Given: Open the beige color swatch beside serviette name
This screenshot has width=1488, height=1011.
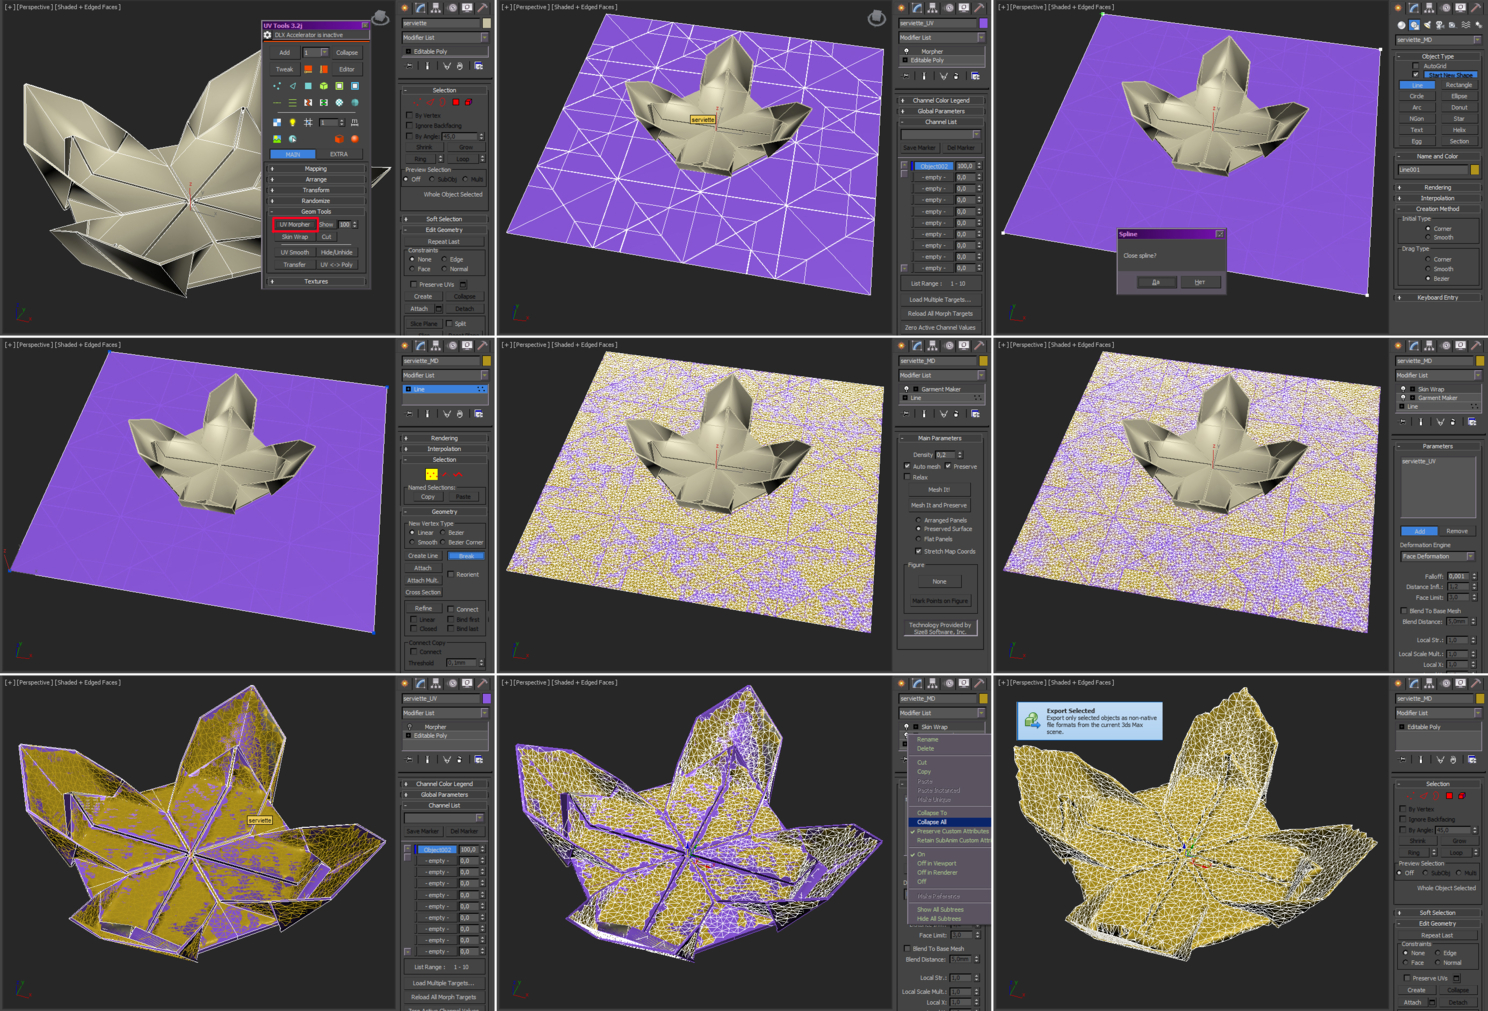Looking at the screenshot, I should coord(487,23).
